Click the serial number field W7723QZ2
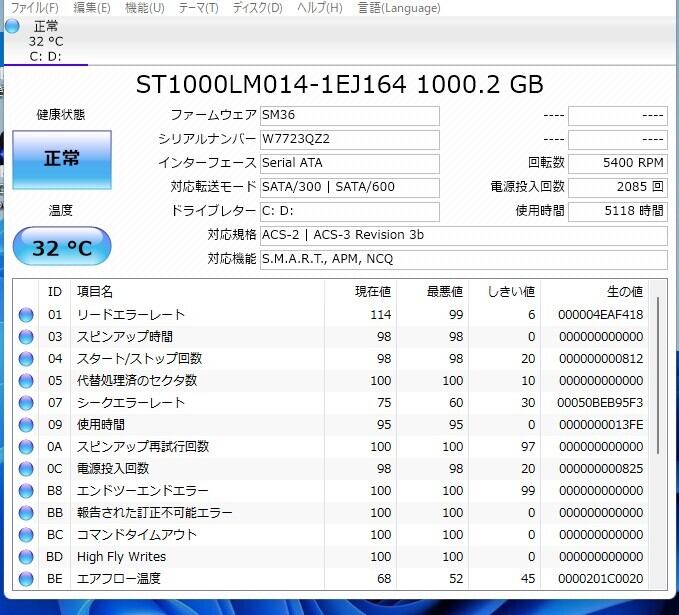This screenshot has height=615, width=679. pyautogui.click(x=349, y=139)
